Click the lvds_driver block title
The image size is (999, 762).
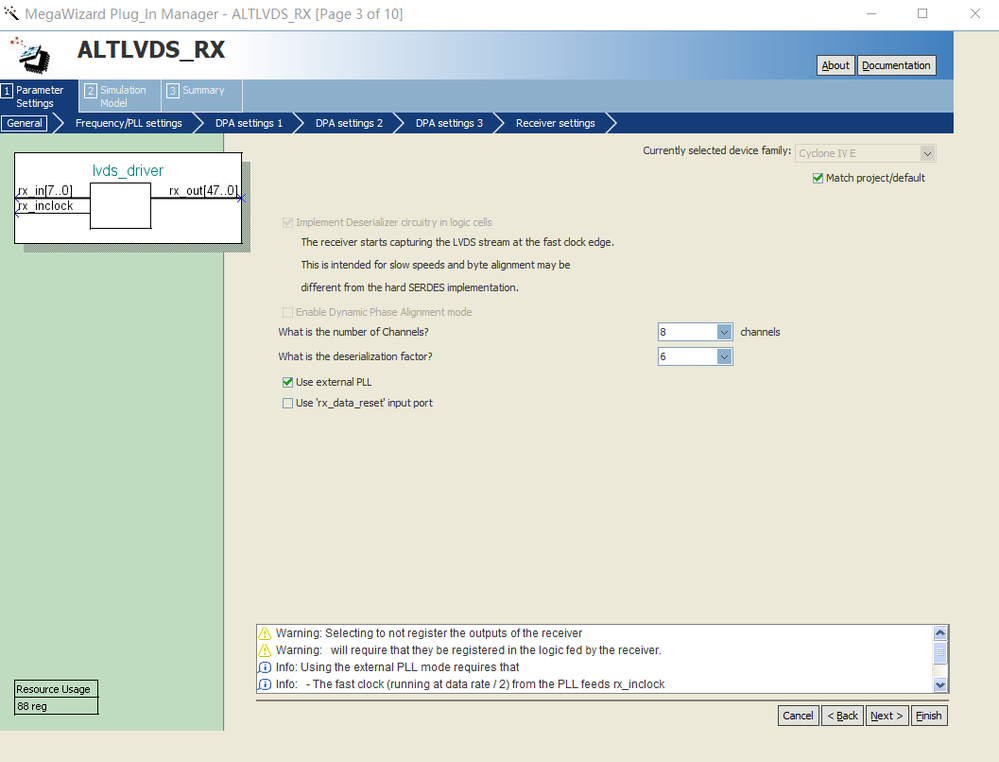128,170
